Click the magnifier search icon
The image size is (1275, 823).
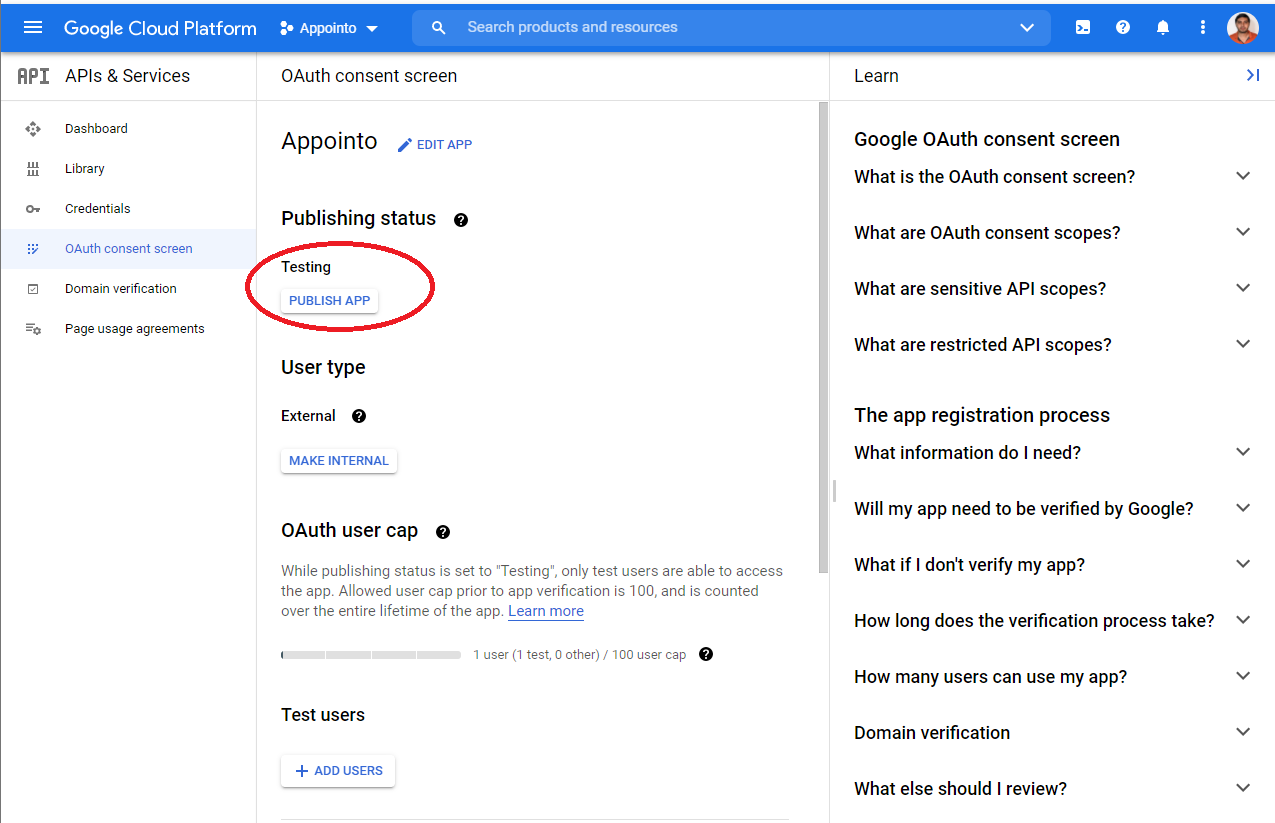[438, 28]
